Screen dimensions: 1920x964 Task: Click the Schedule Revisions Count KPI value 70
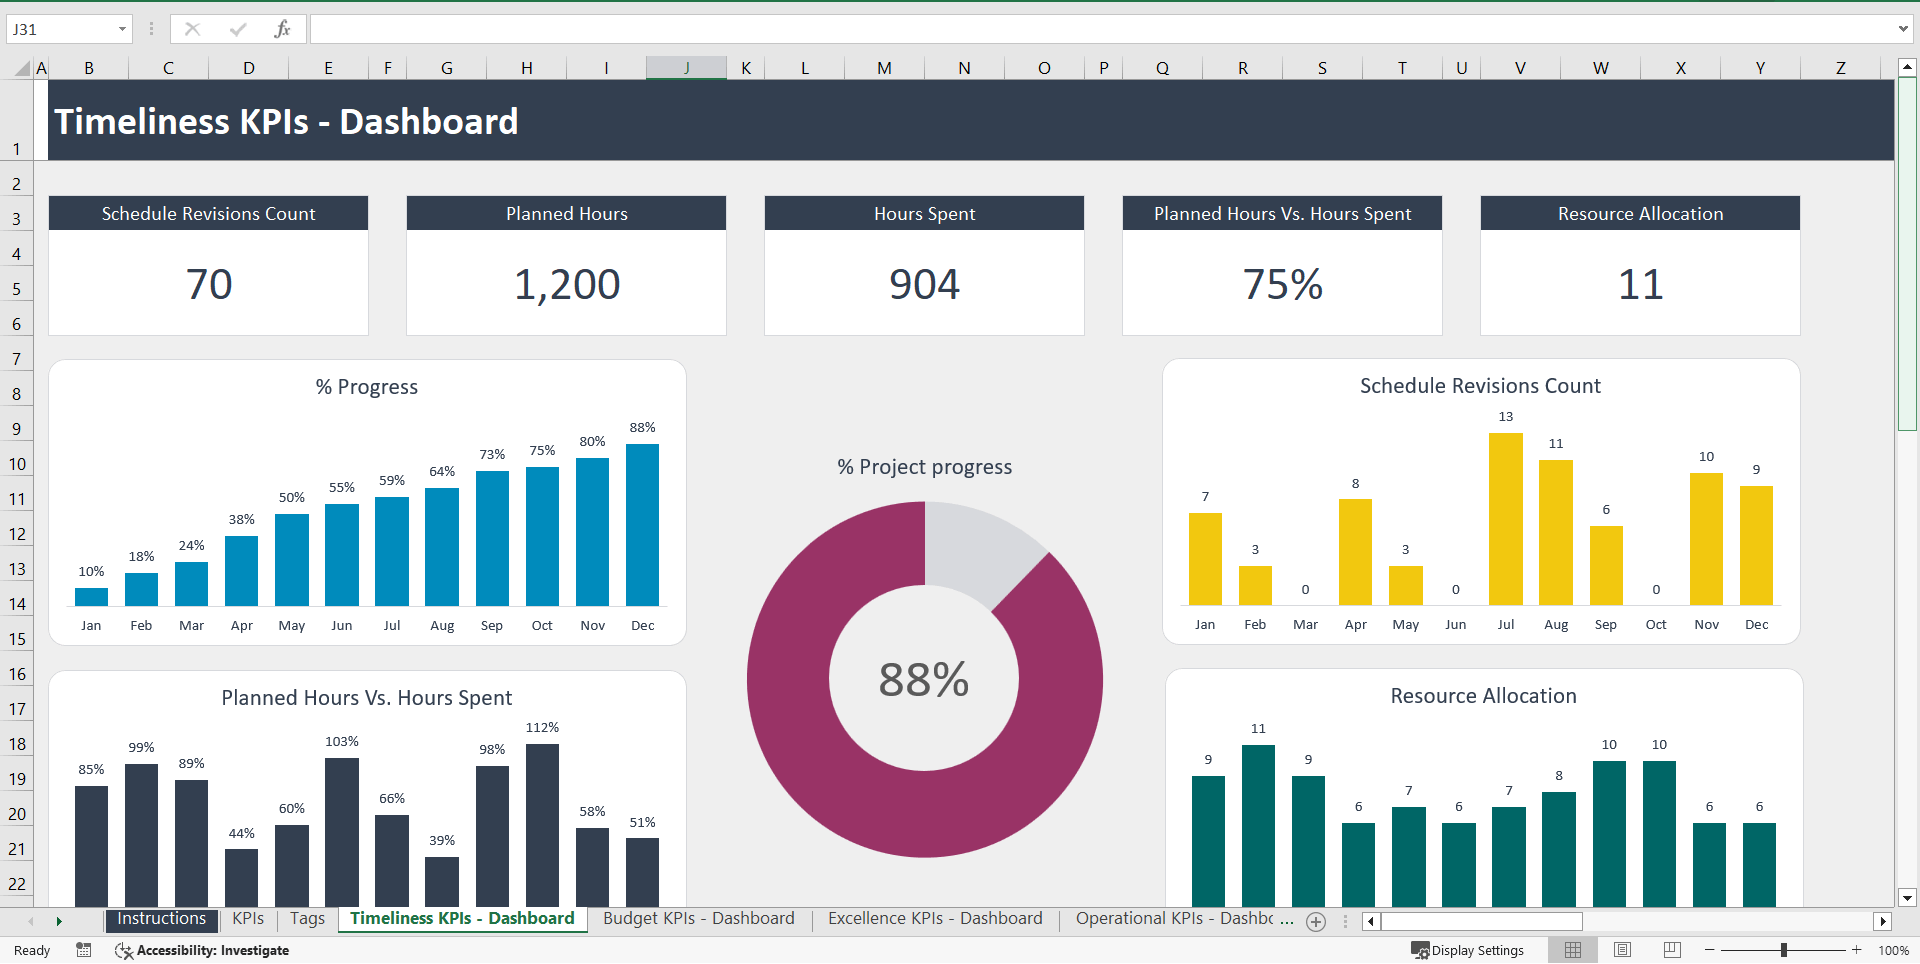pos(209,284)
